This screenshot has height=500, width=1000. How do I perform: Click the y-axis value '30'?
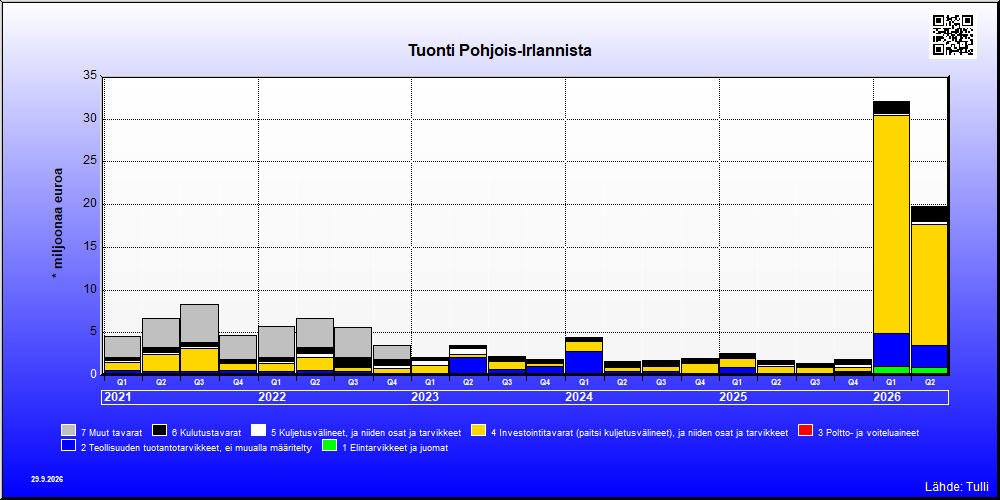tap(90, 119)
